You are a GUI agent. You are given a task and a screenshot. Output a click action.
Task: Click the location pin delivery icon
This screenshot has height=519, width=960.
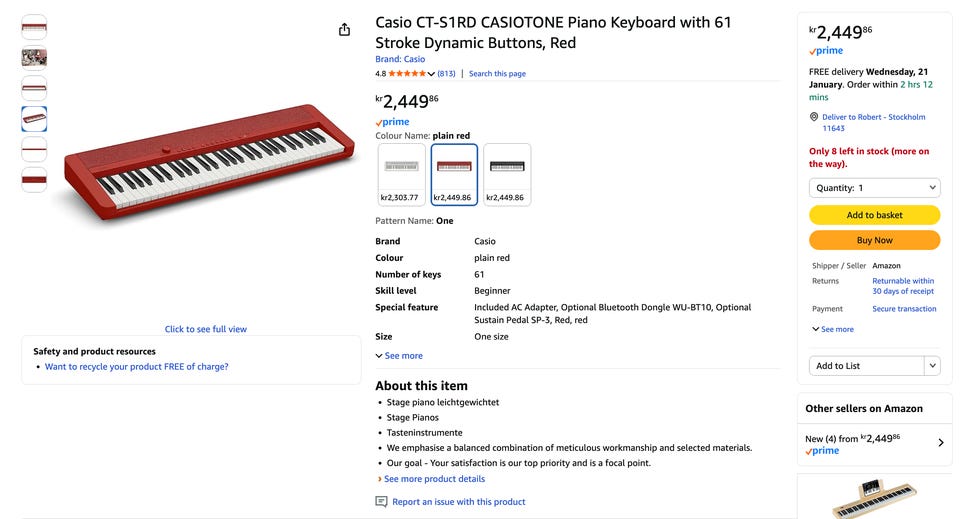[x=814, y=117]
